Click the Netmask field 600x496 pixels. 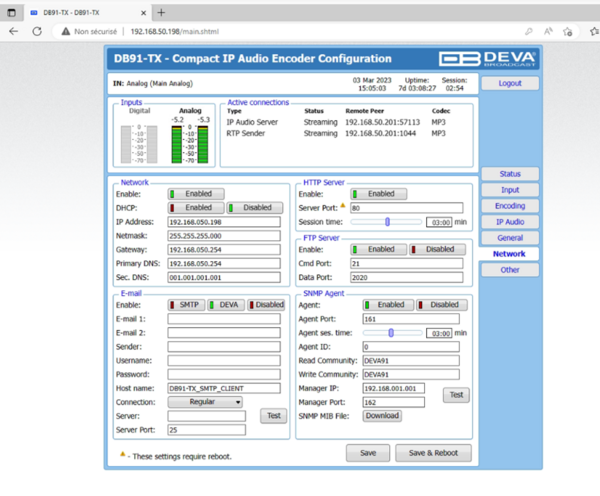point(224,236)
